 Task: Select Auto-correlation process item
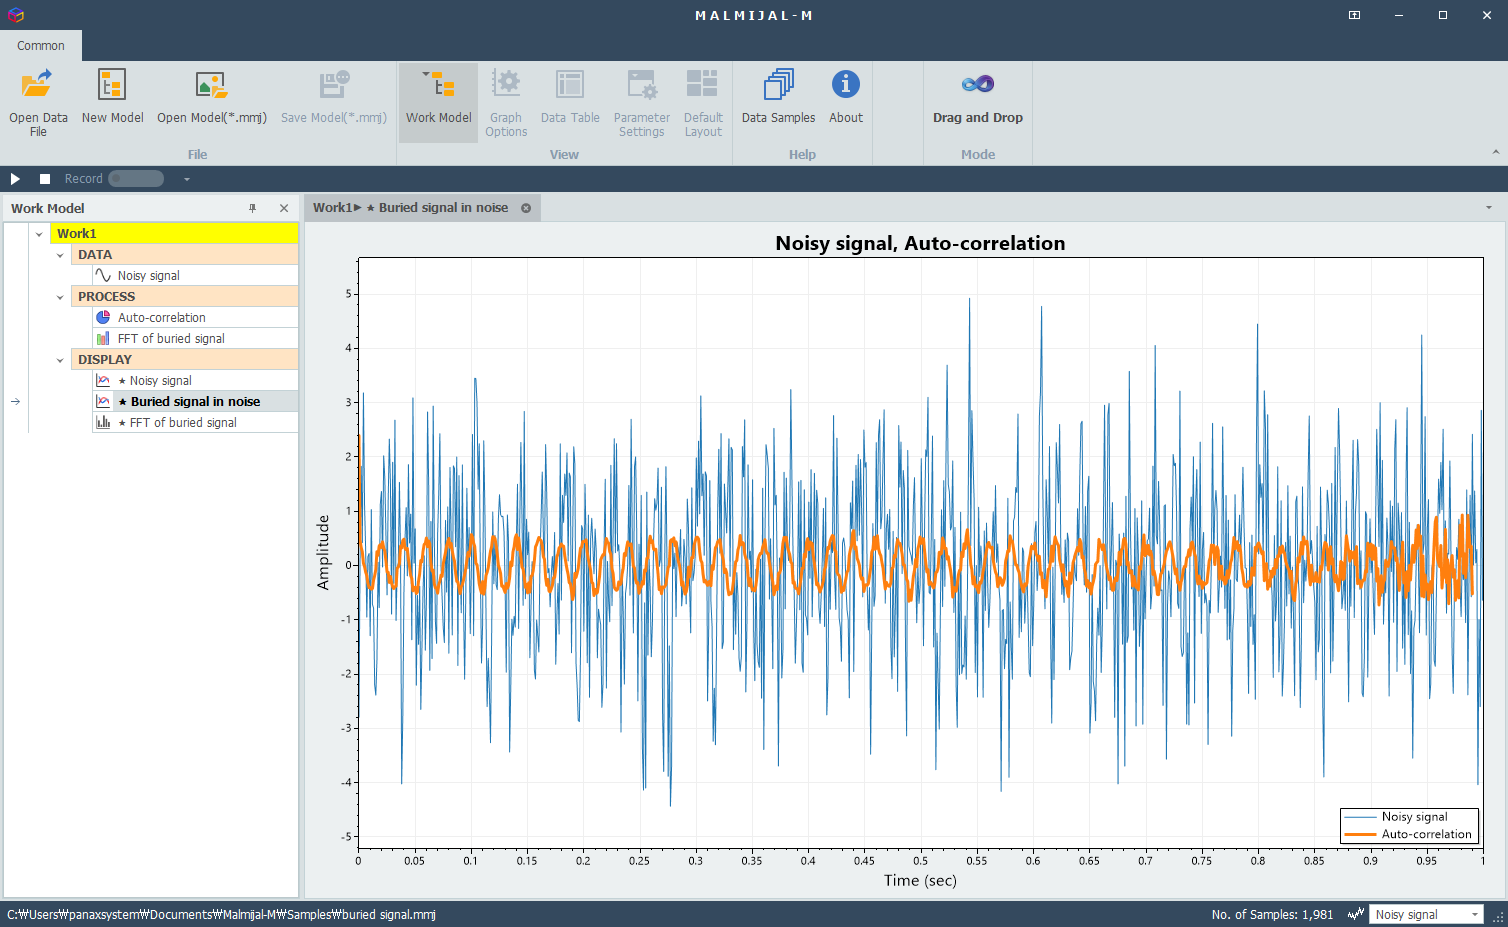[195, 317]
